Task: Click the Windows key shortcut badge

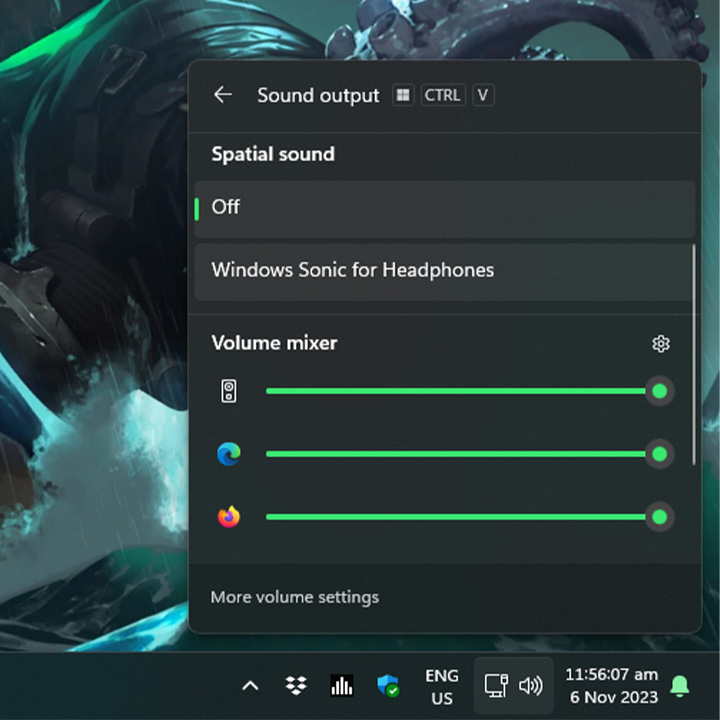Action: click(x=403, y=95)
